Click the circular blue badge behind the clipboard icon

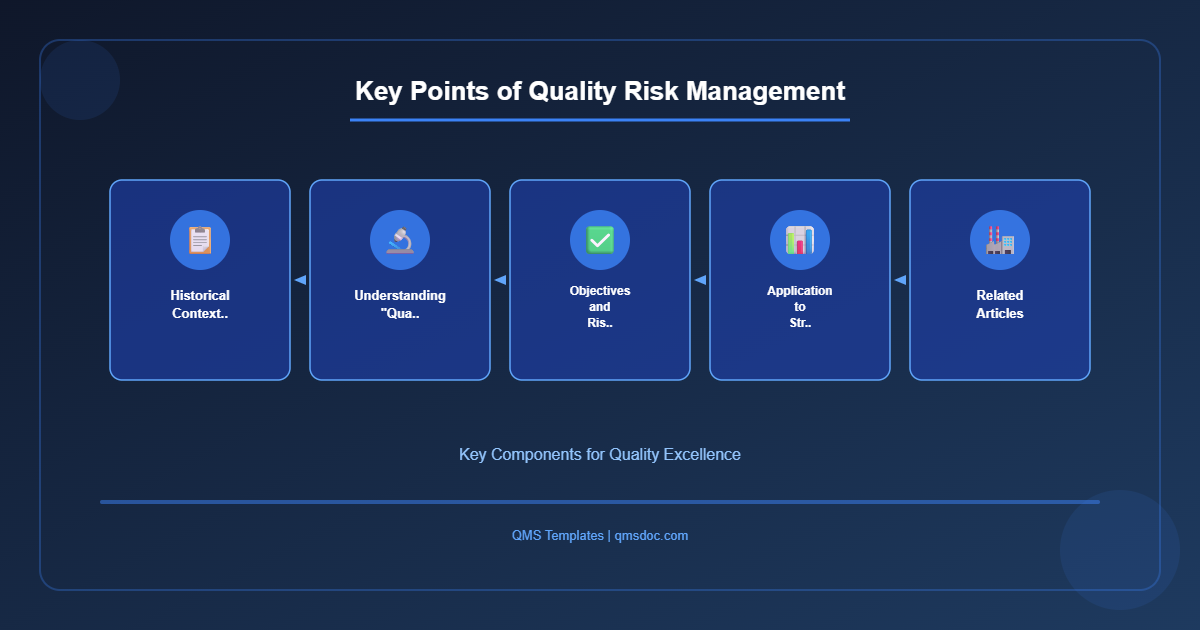click(x=199, y=239)
